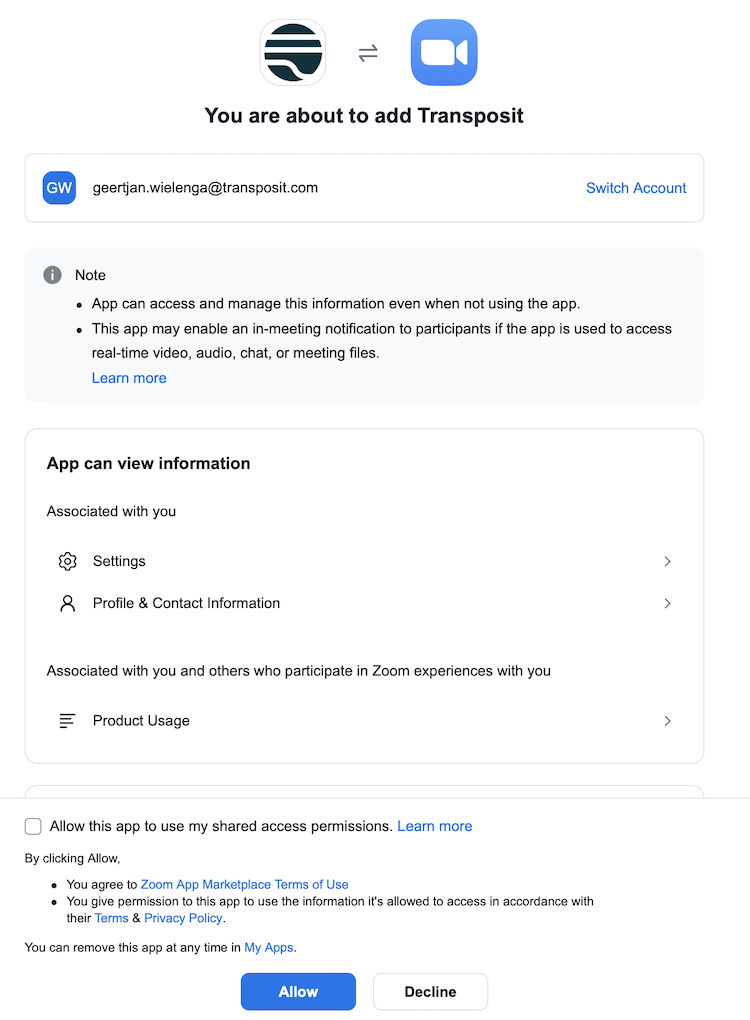Go to My Apps link
Screen dimensions: 750x1020
269,947
